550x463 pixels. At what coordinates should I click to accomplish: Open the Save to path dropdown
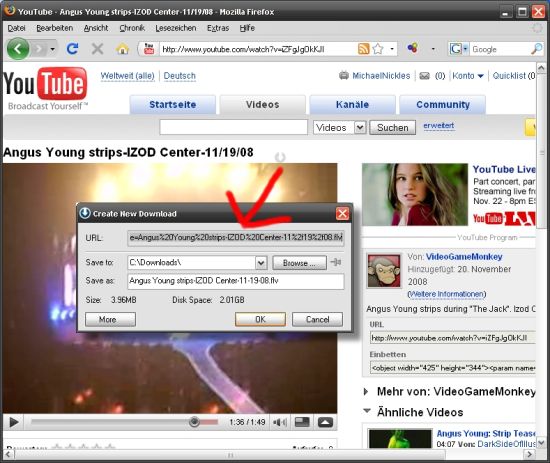click(261, 263)
